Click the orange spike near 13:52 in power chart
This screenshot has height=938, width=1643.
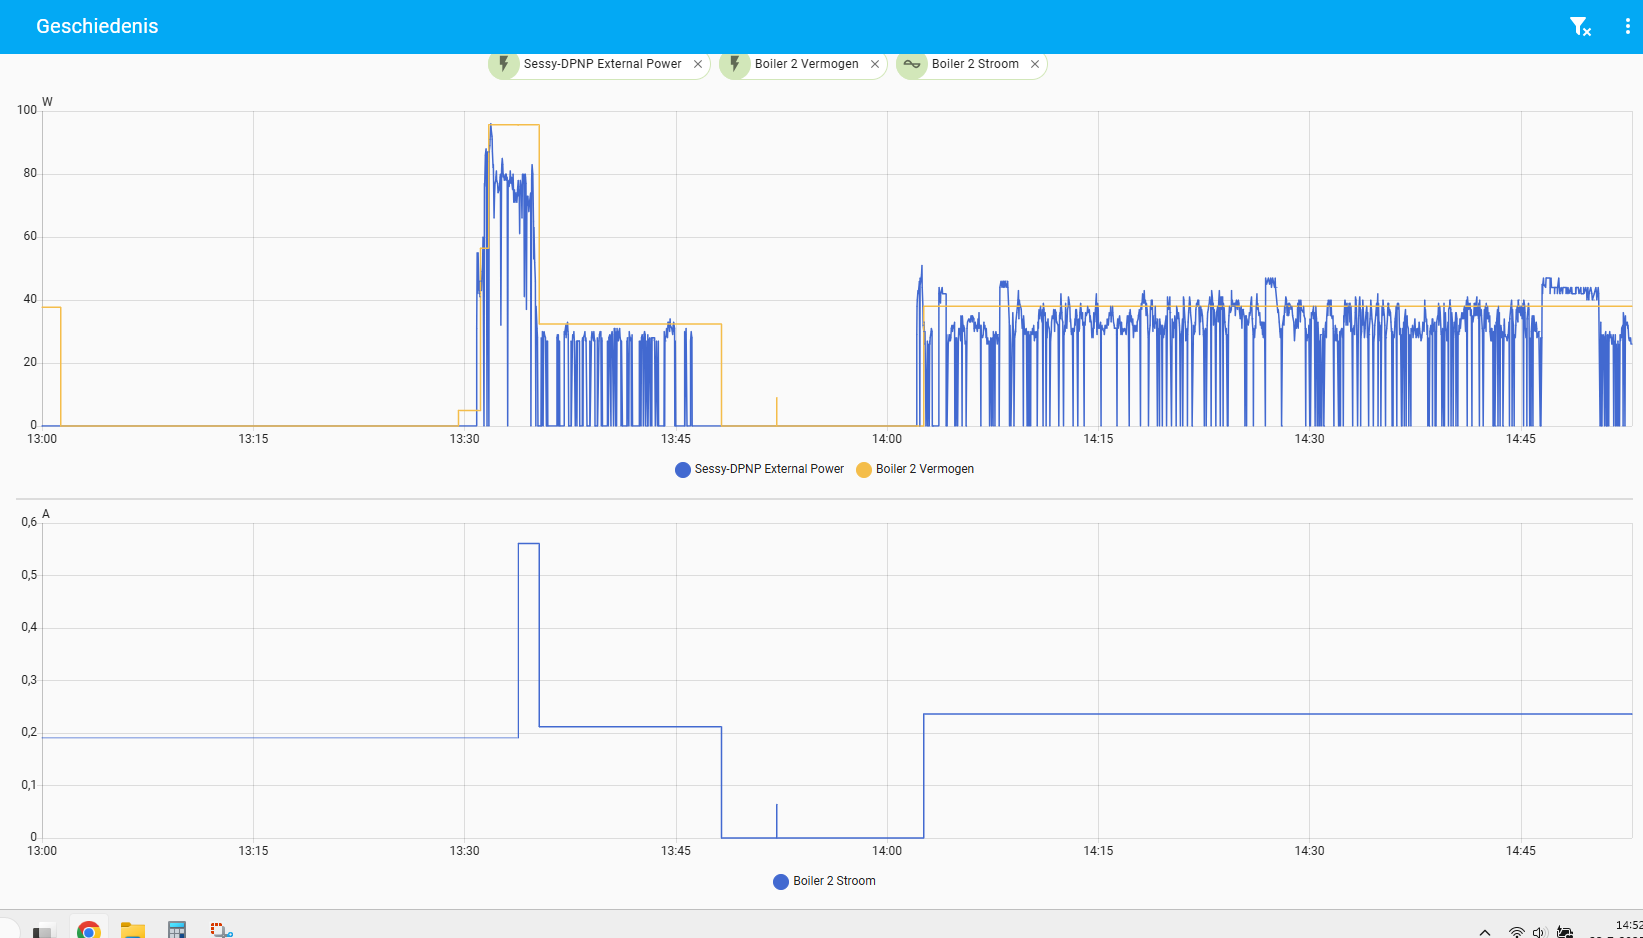pyautogui.click(x=776, y=411)
